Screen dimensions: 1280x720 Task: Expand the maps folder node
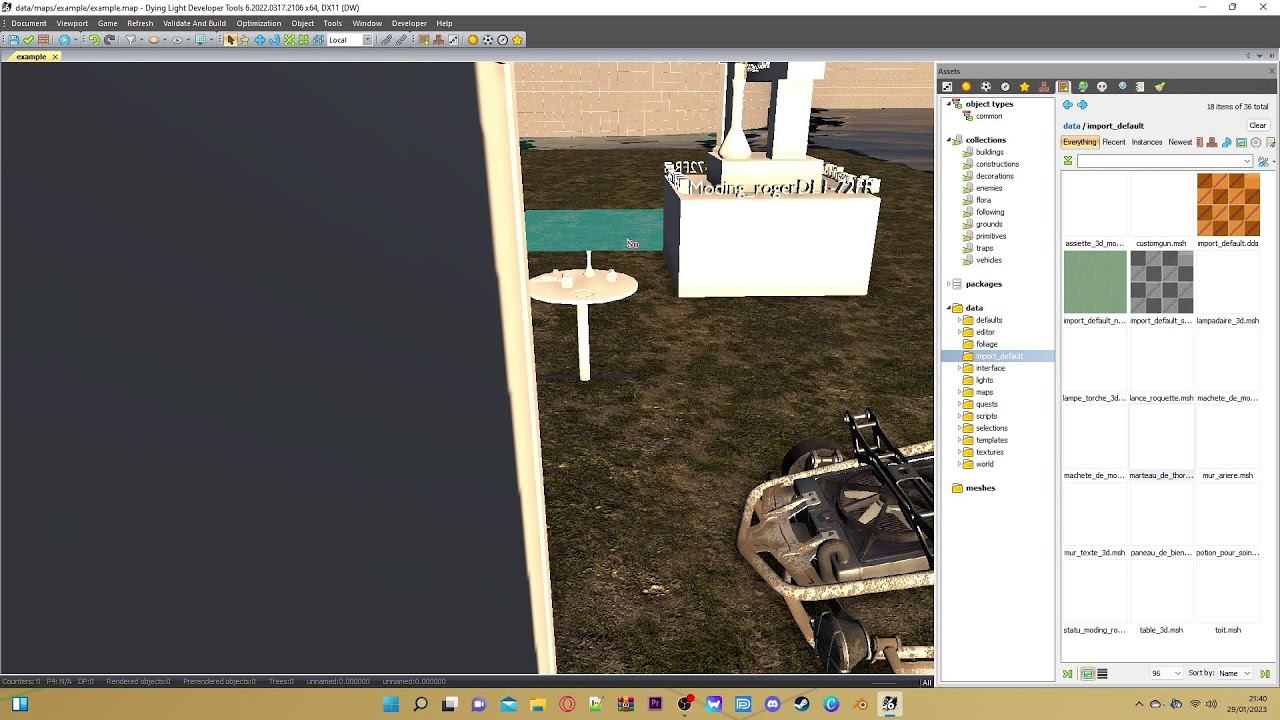click(x=959, y=392)
